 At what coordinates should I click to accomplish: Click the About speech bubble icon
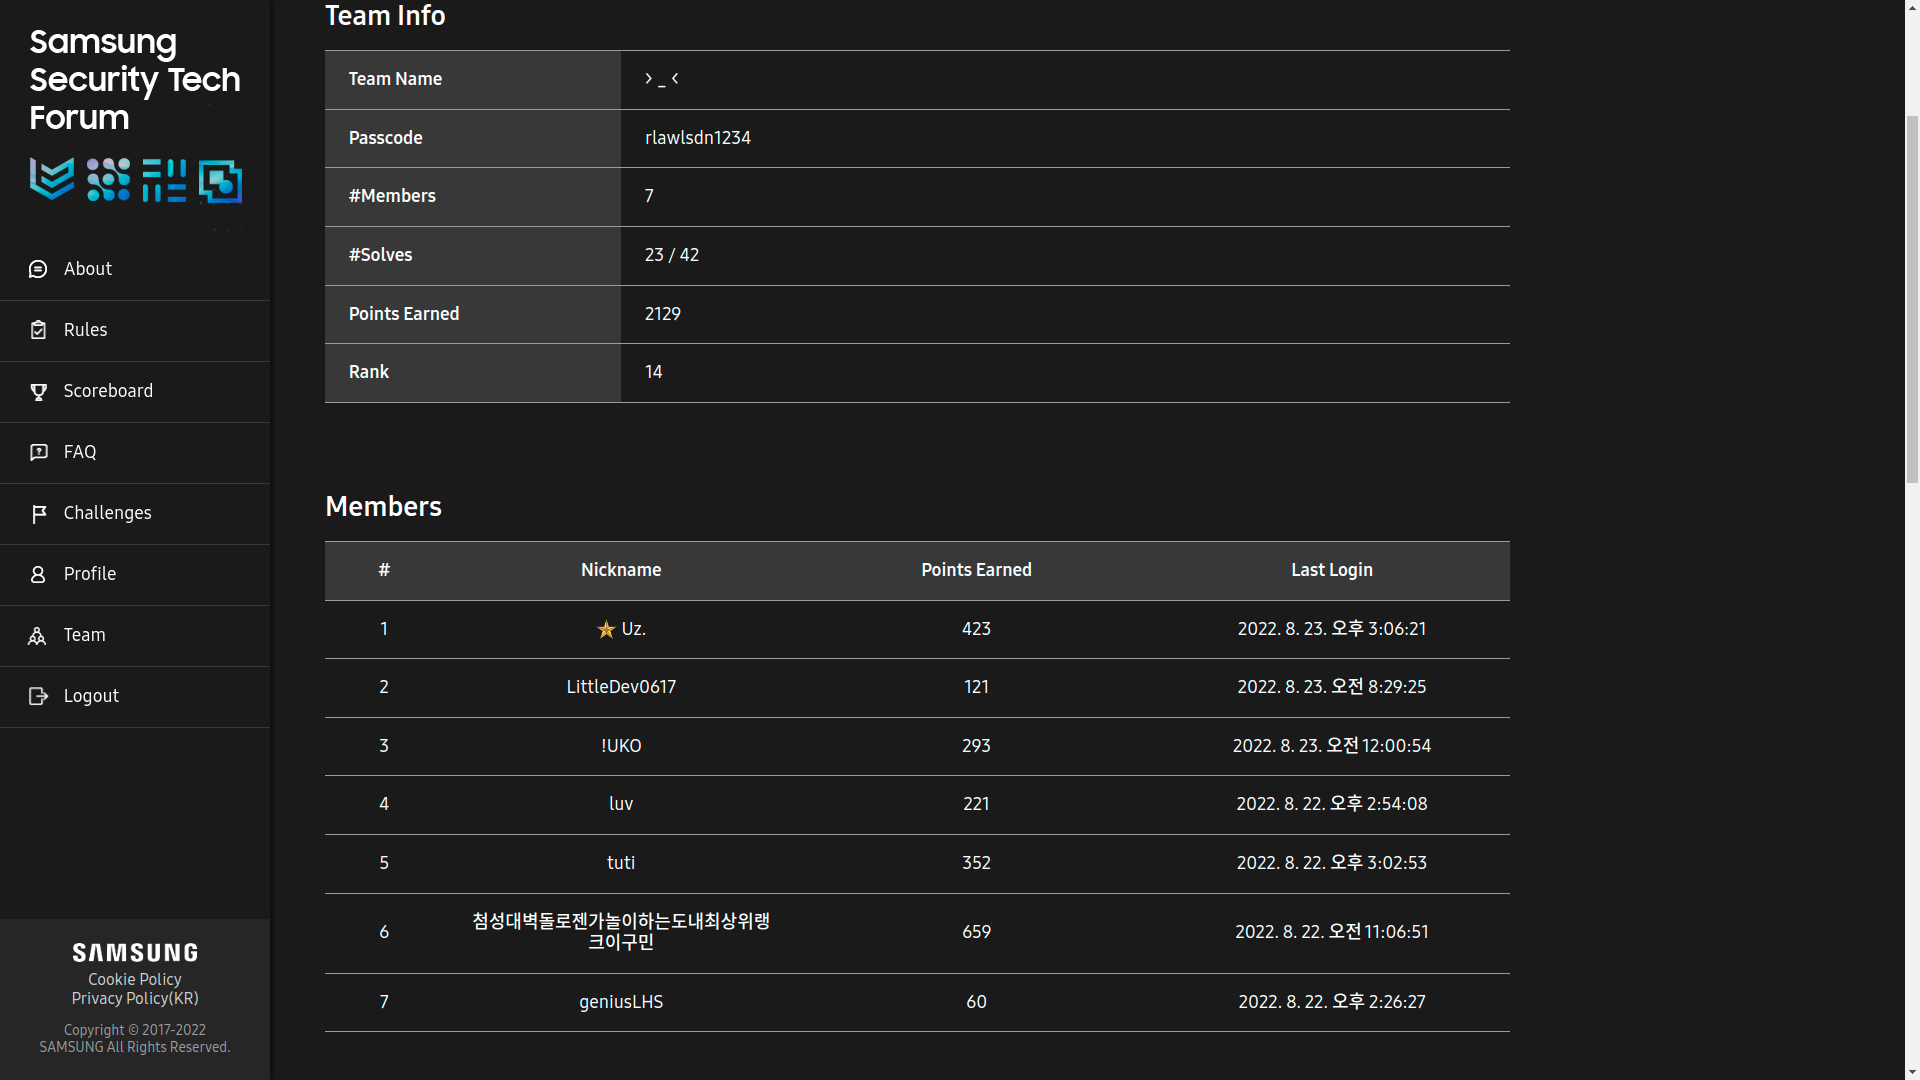pyautogui.click(x=38, y=269)
